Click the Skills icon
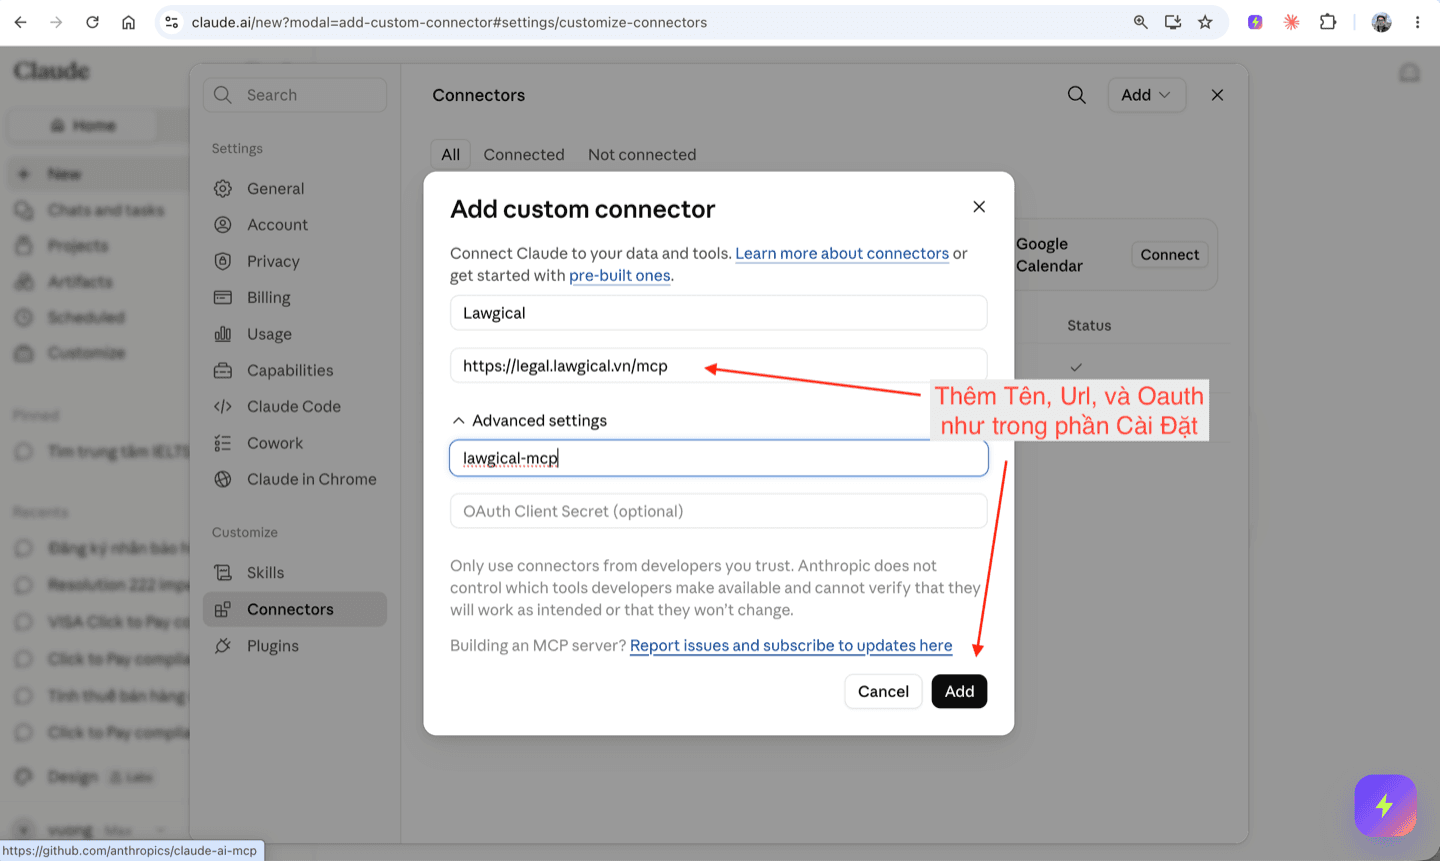This screenshot has width=1440, height=861. pos(223,572)
